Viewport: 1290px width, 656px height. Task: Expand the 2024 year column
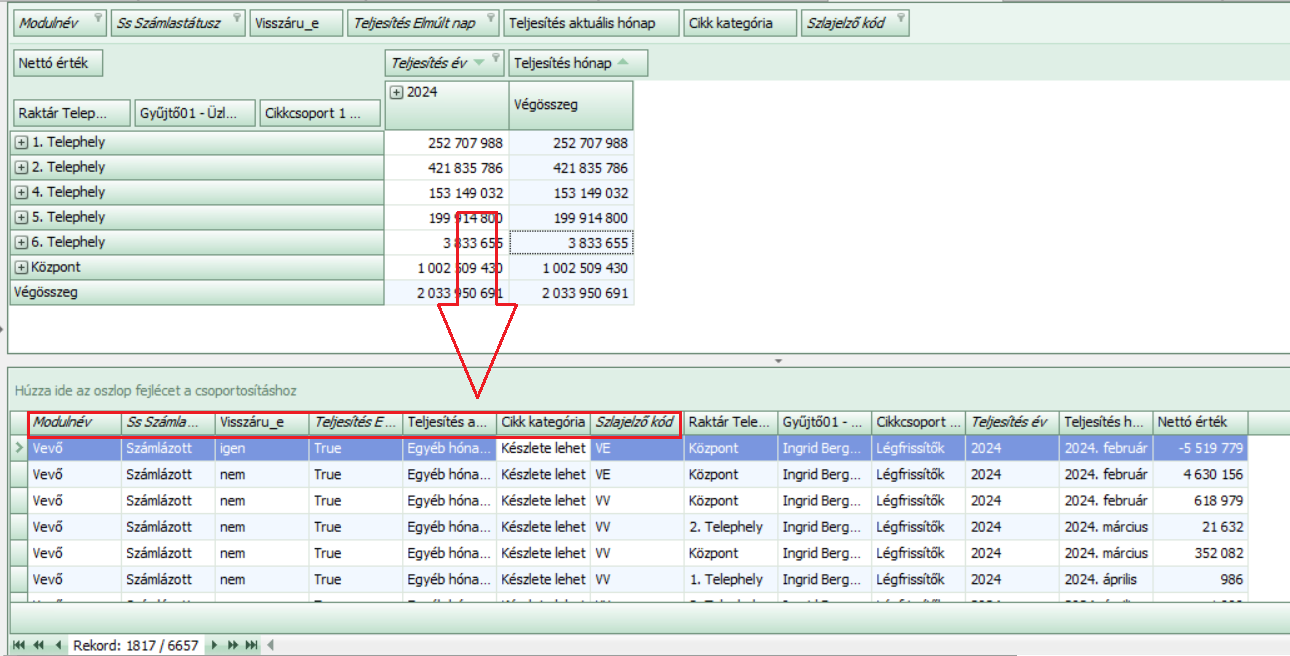tap(397, 92)
